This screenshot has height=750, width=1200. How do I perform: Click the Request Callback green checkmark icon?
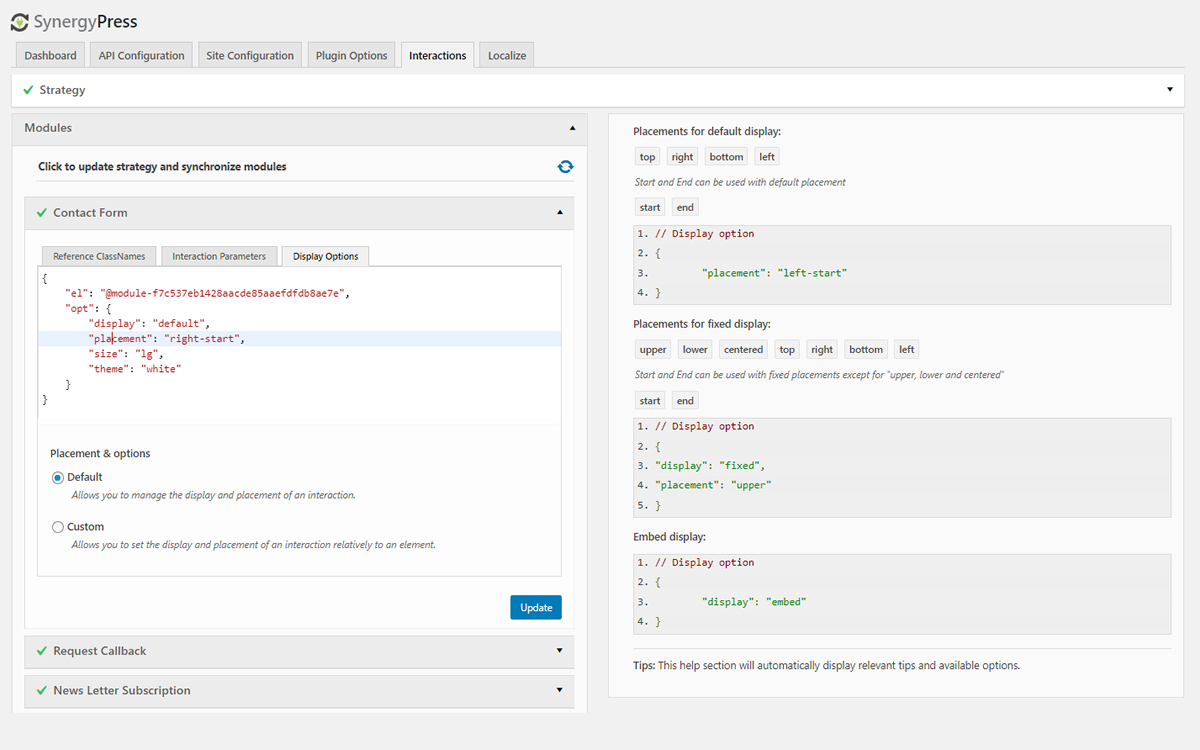coord(42,651)
